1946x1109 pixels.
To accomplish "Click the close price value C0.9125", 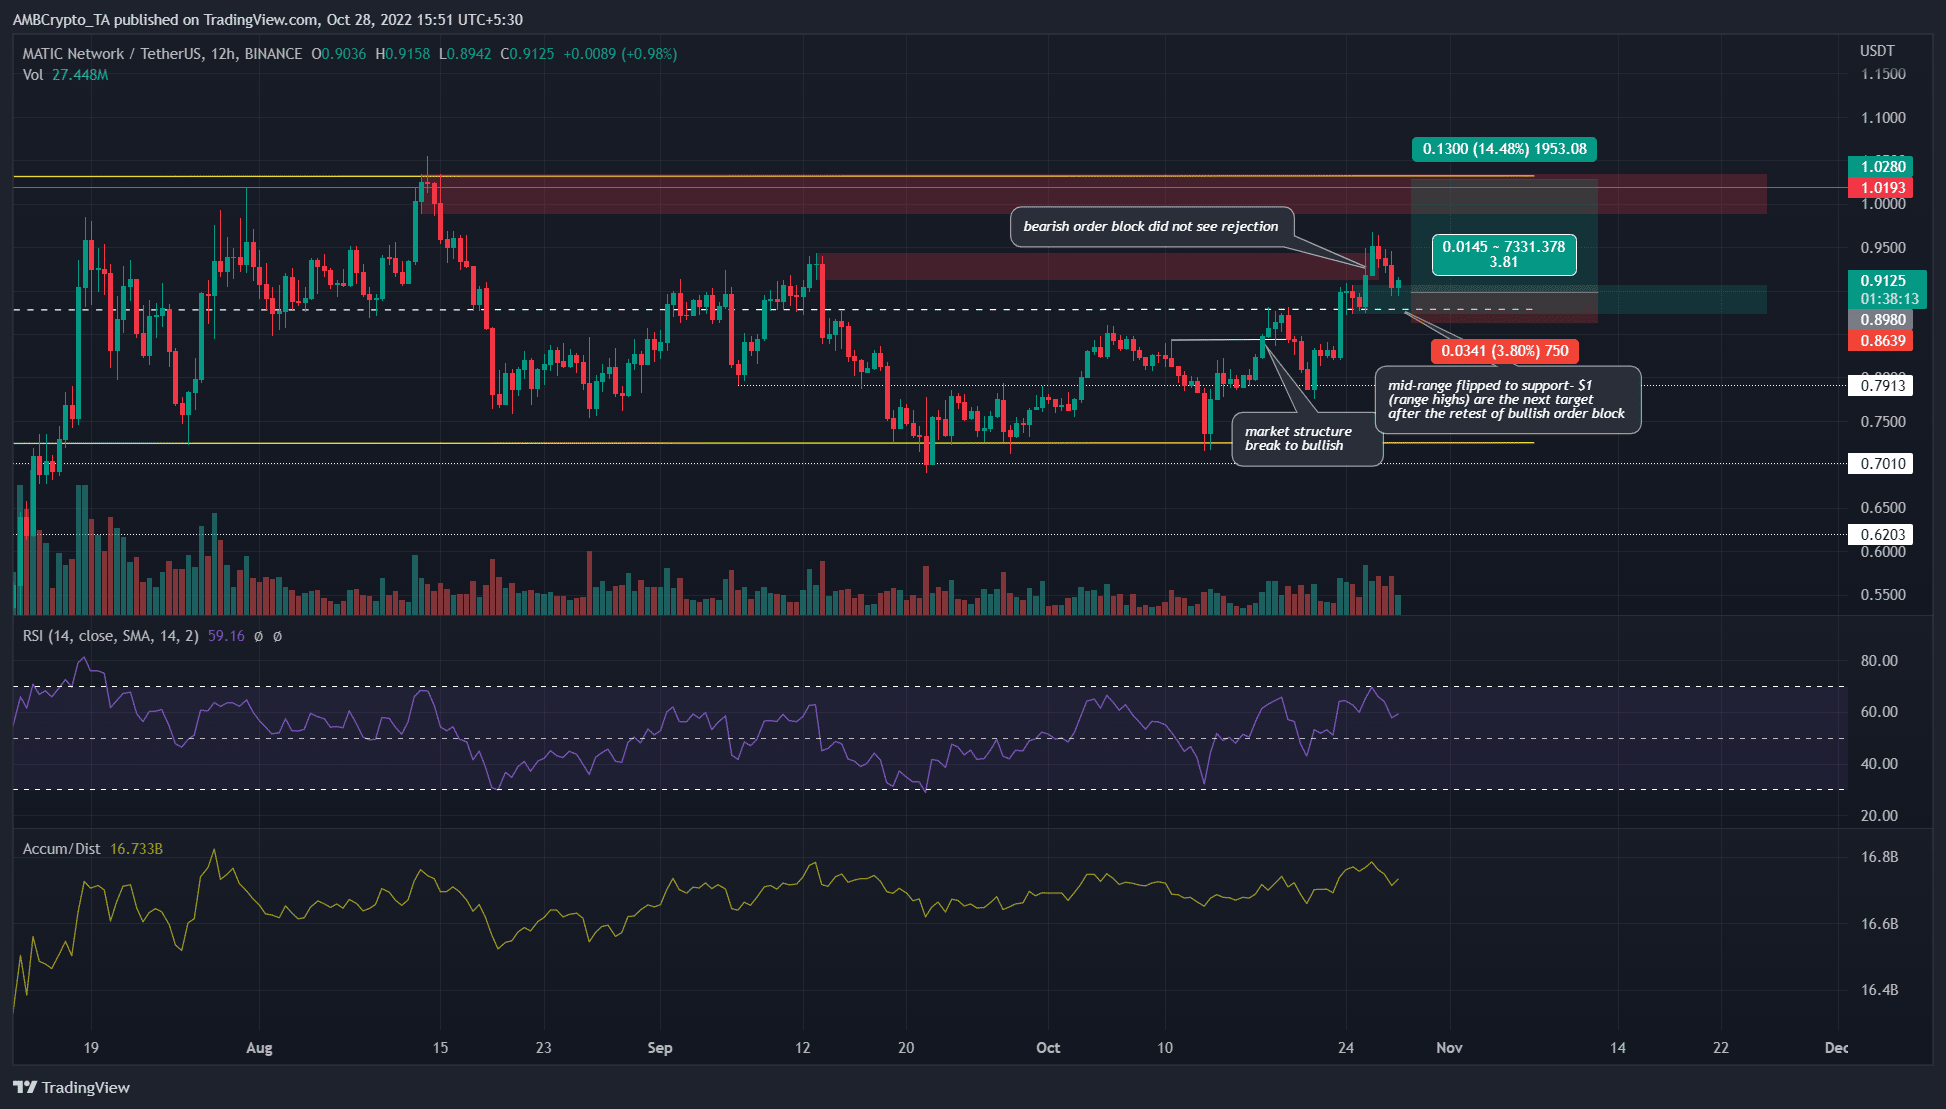I will [x=527, y=54].
